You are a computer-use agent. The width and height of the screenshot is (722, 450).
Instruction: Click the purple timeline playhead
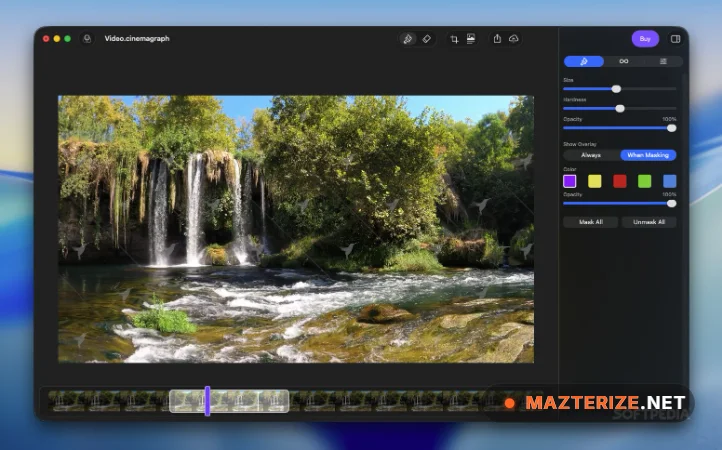pos(207,401)
